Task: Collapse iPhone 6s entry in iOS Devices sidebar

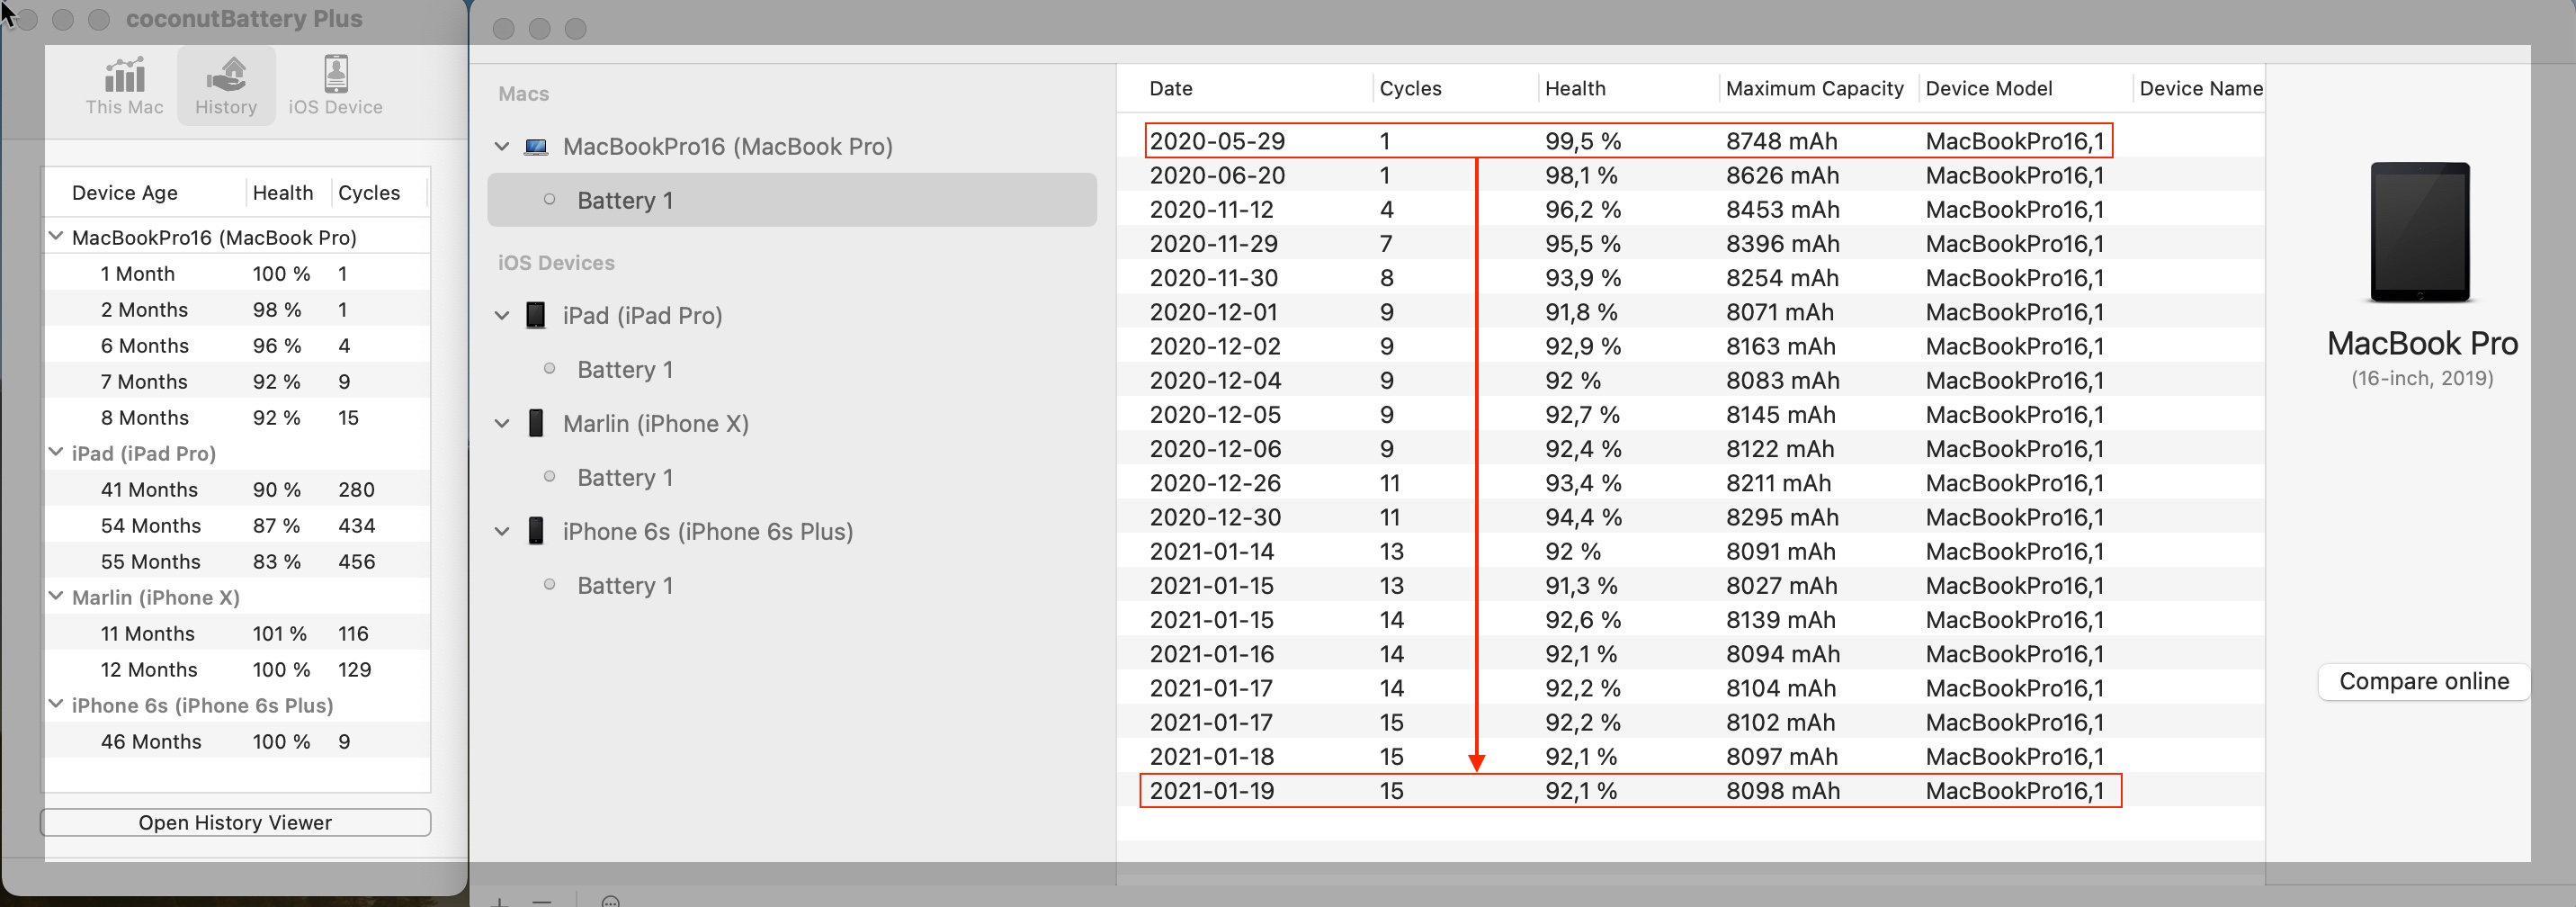Action: [502, 532]
